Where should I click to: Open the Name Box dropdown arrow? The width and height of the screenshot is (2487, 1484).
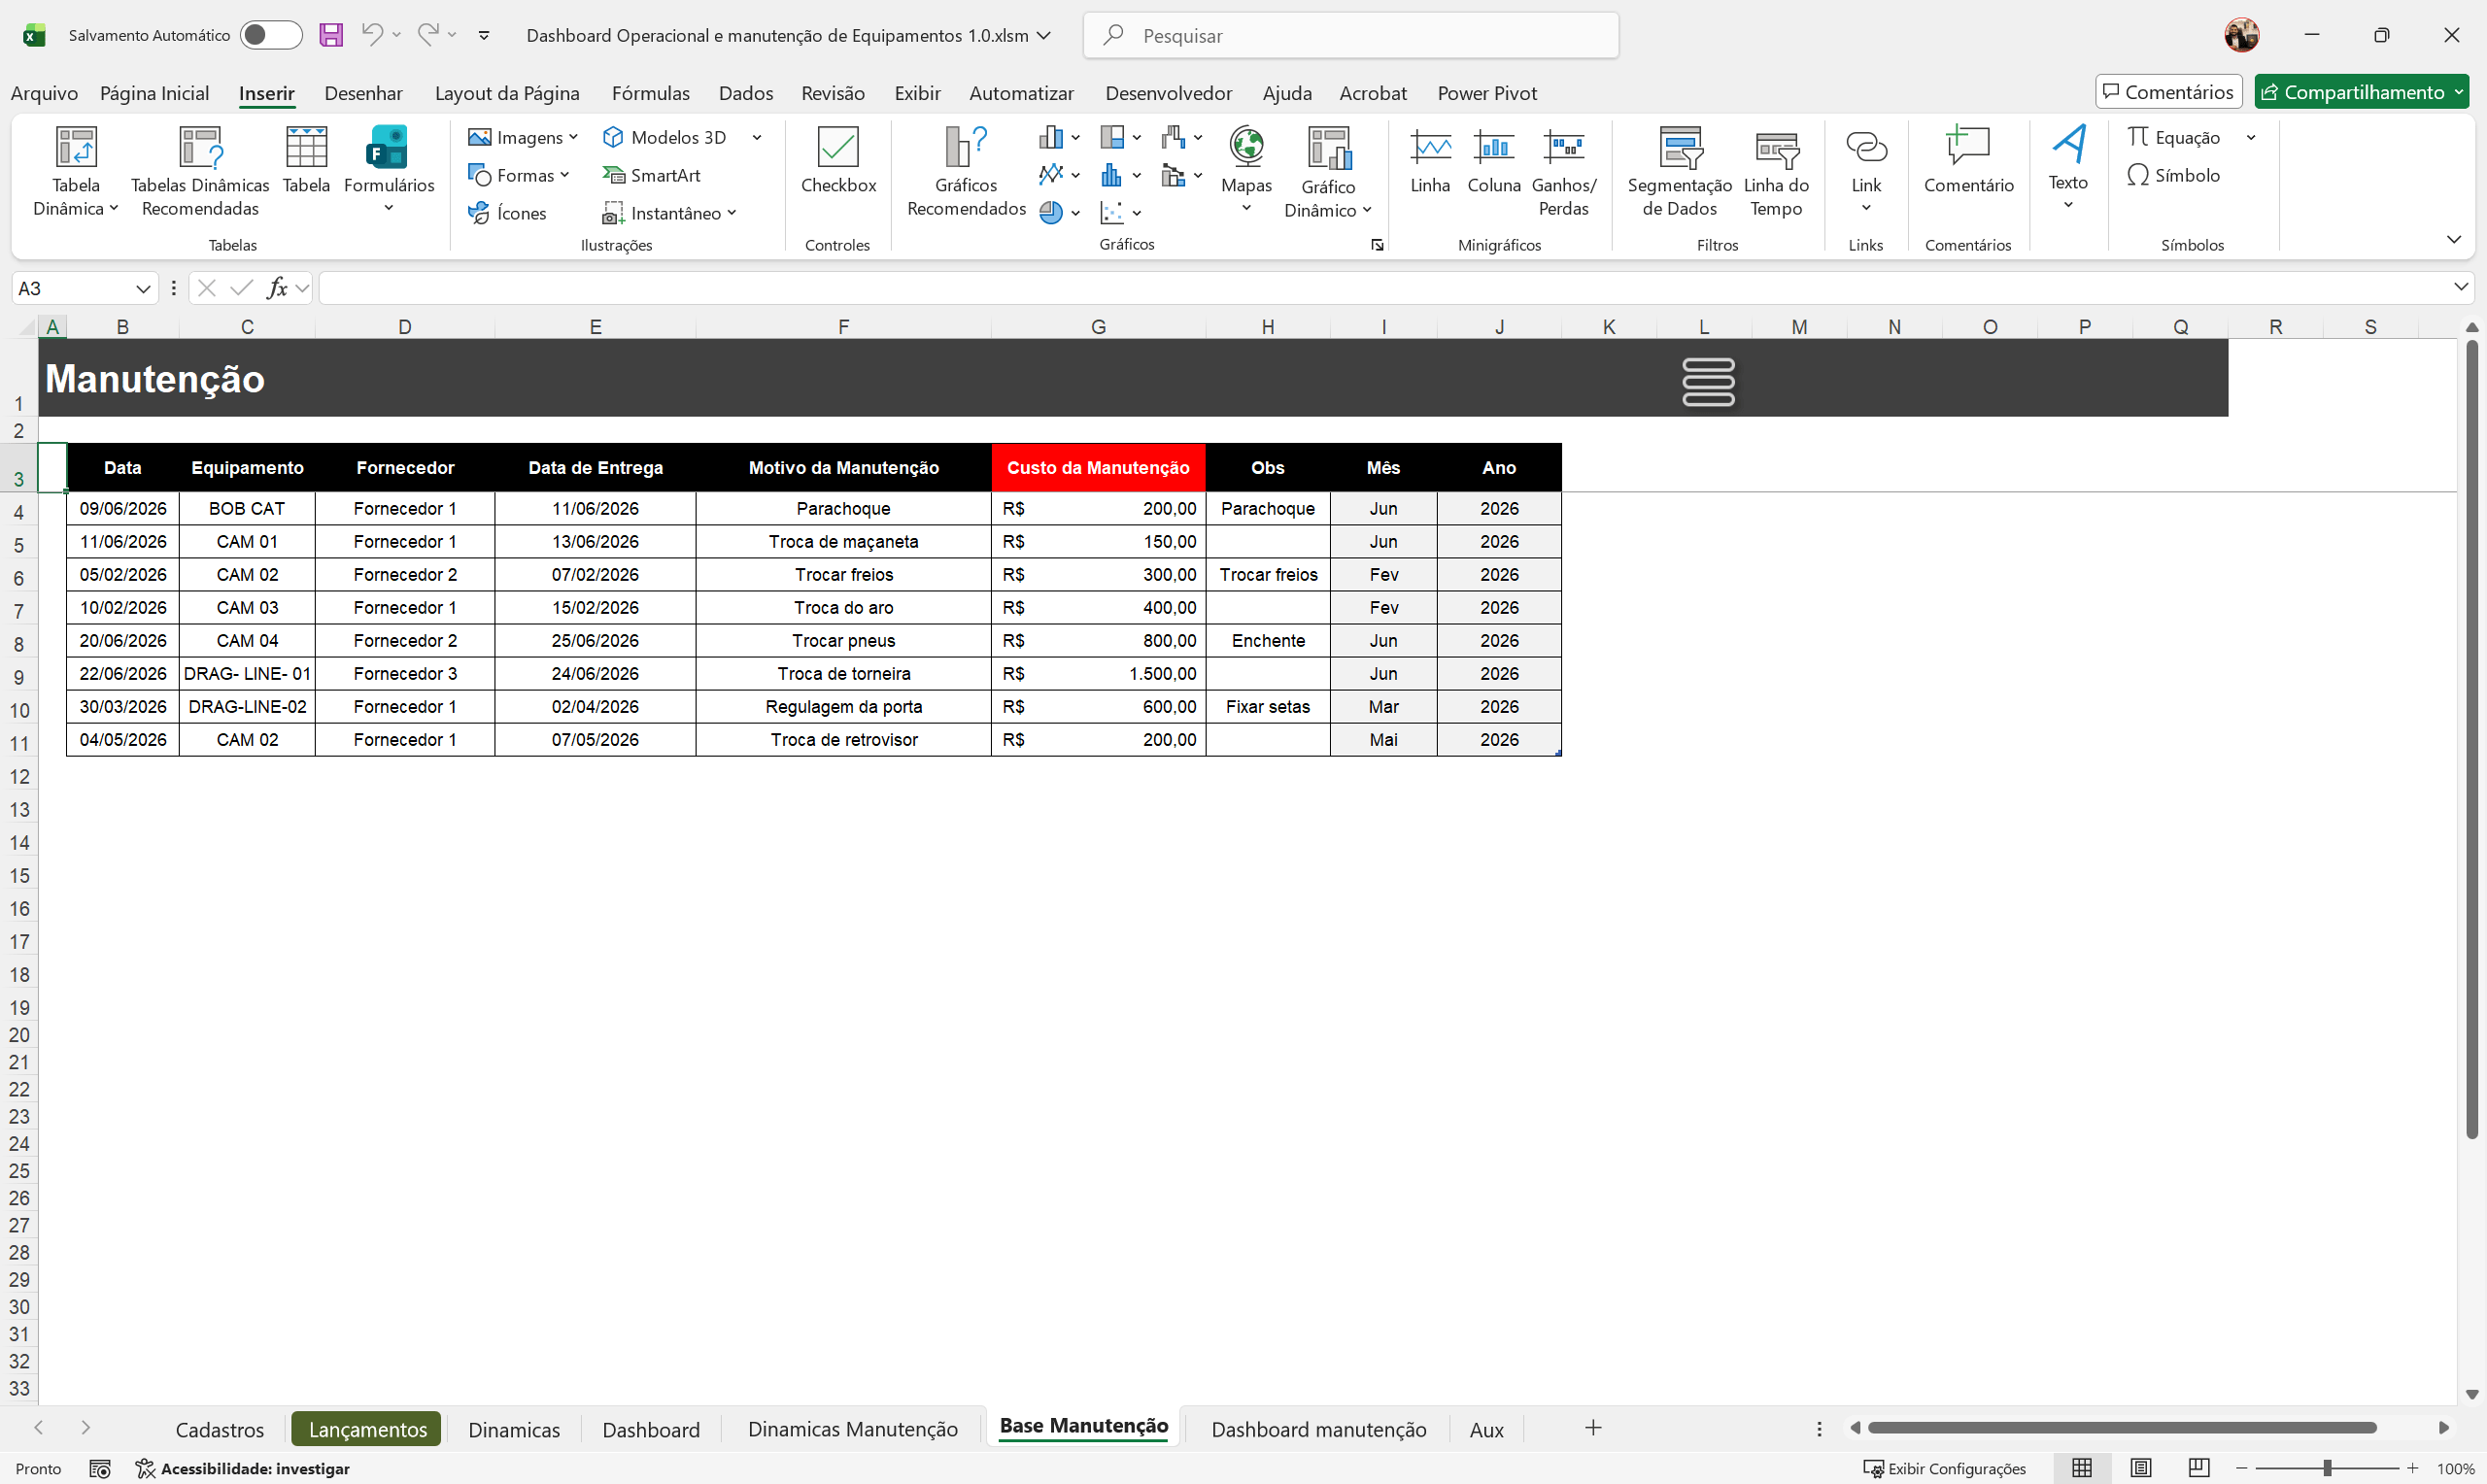tap(143, 289)
